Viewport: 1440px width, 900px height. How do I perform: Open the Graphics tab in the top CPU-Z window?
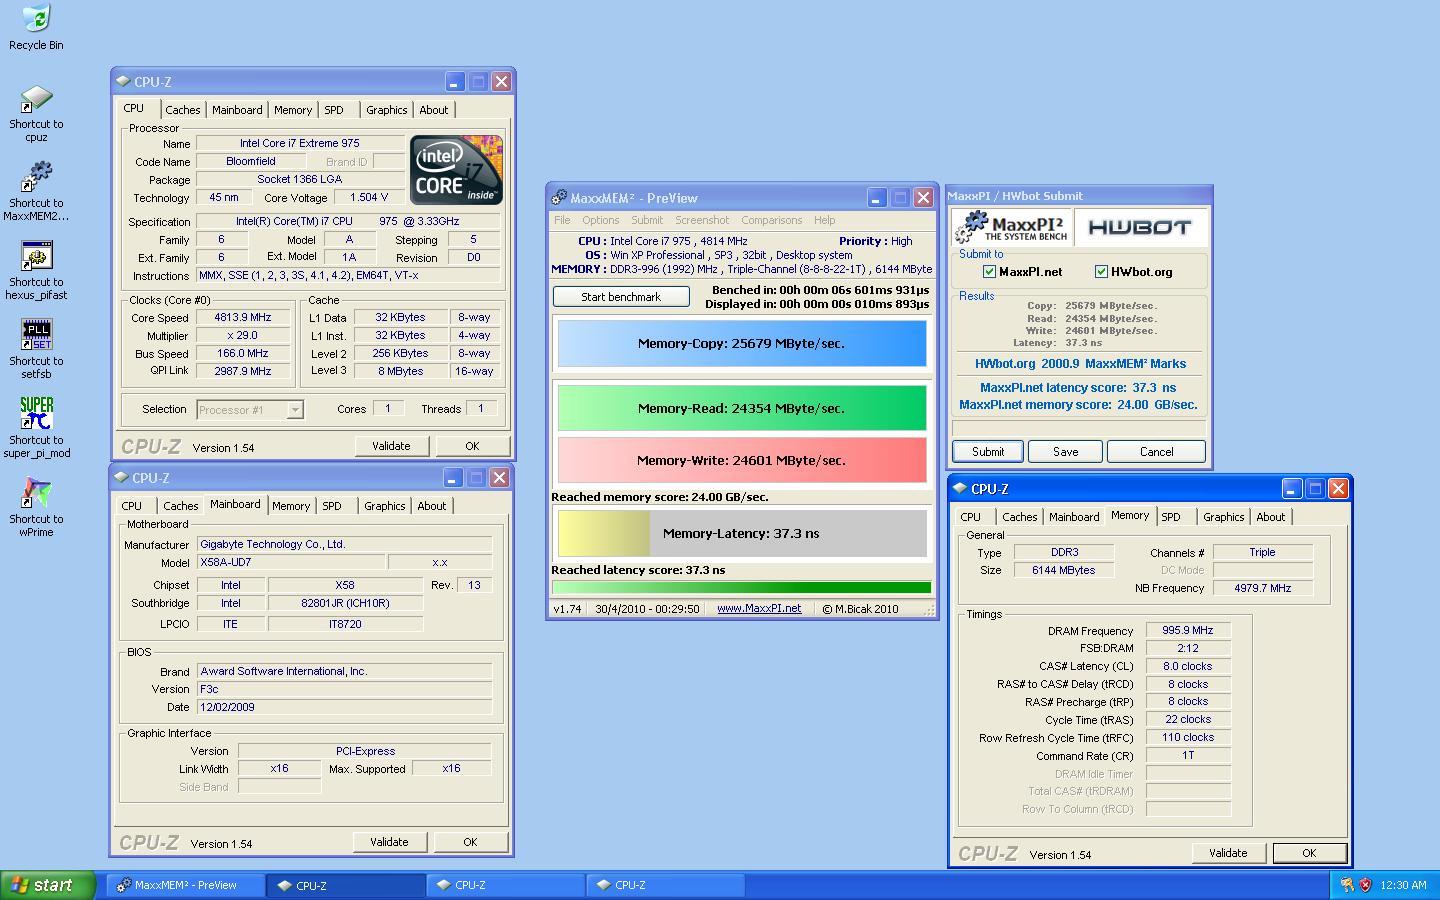[x=386, y=110]
